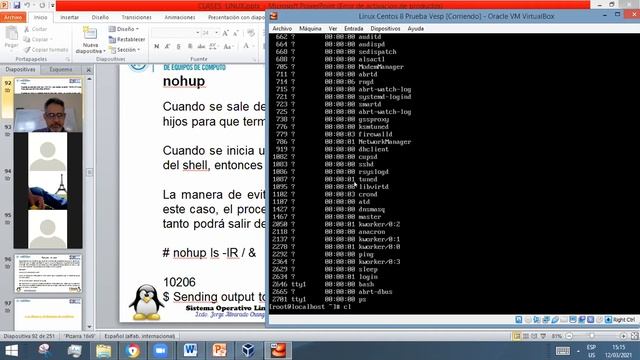Viewport: 640px width, 360px height.
Task: Click the Copiar formato brush button
Action: tap(46, 49)
